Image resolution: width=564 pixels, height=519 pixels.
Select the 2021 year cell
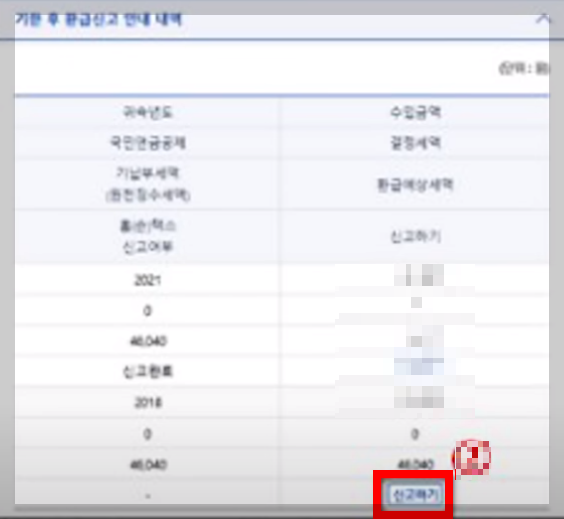tap(148, 280)
